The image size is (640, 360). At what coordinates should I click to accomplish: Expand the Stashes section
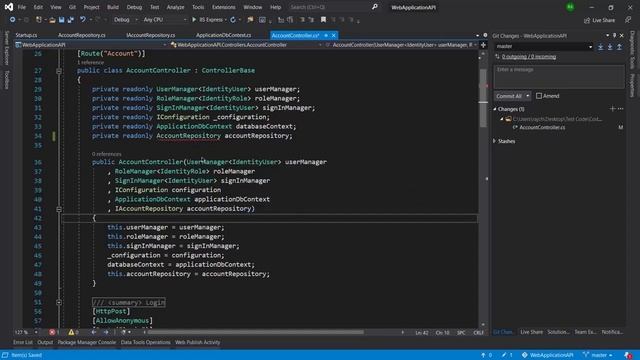click(x=495, y=141)
